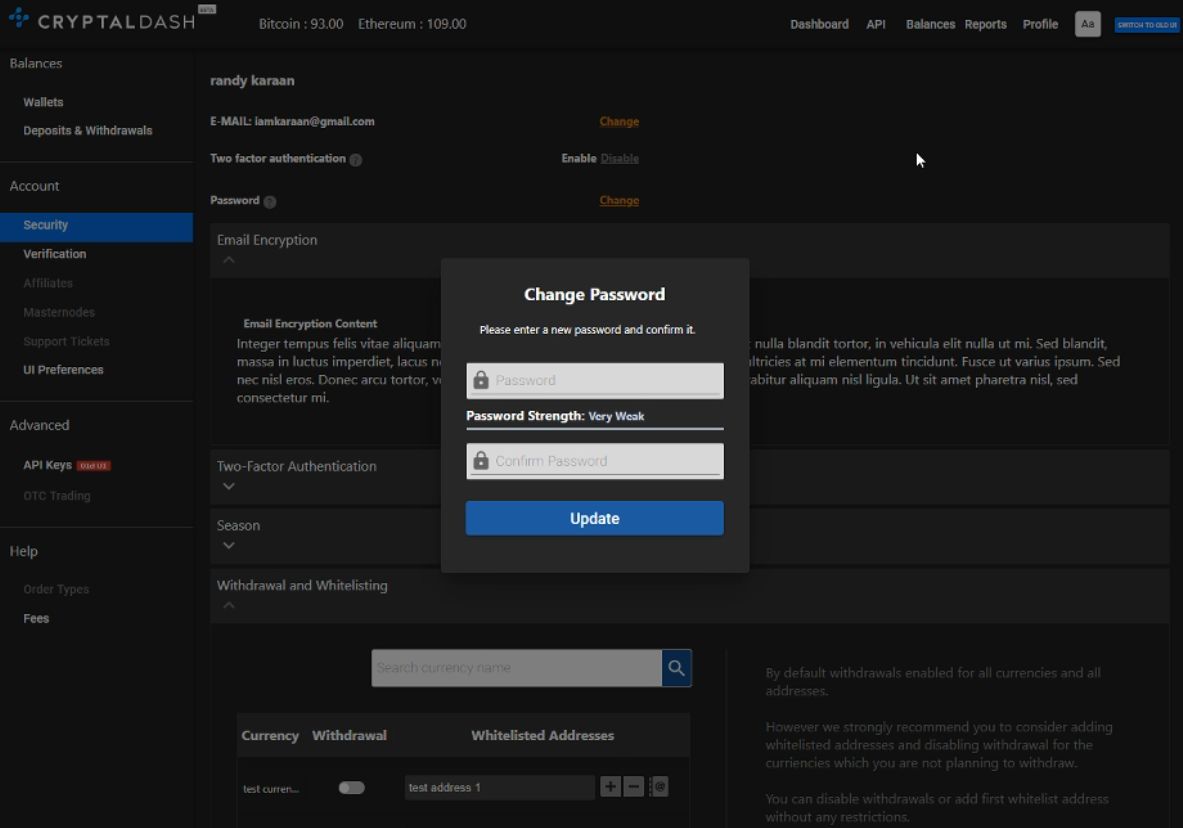
Task: Click help icon next to Password label
Action: 270,201
